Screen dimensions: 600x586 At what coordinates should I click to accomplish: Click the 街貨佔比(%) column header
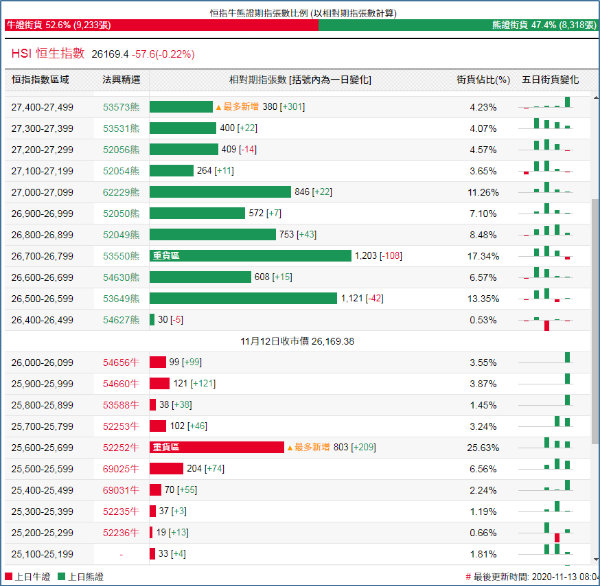[x=483, y=80]
